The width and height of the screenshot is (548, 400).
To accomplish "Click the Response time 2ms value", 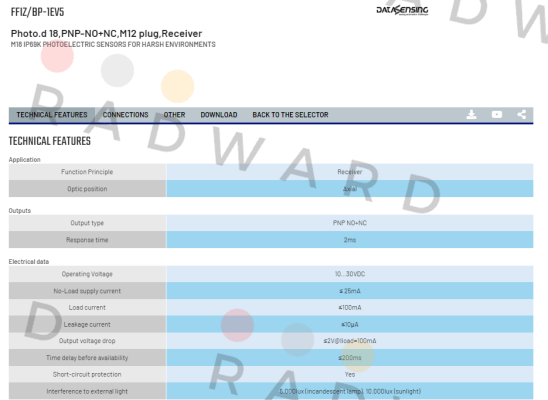I will [x=349, y=240].
